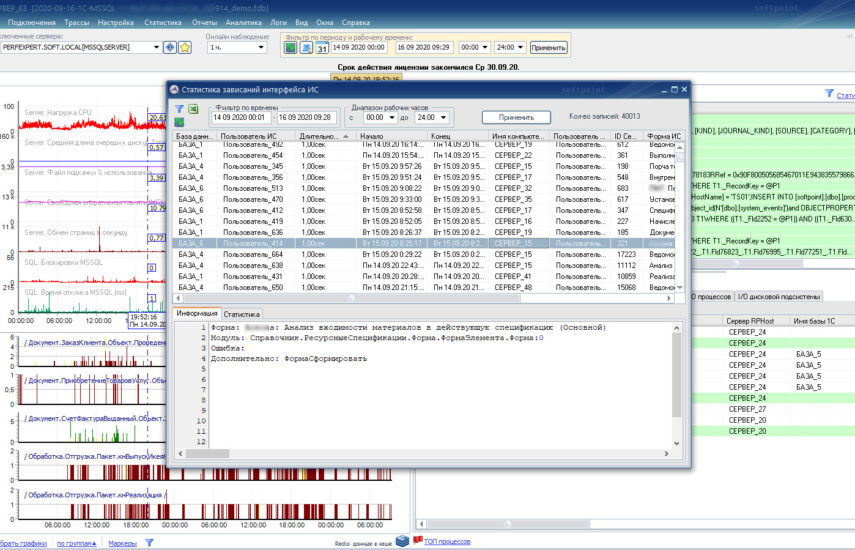This screenshot has height=550, width=855.
Task: Sort by the 'ID Се...' column header
Action: tap(625, 136)
